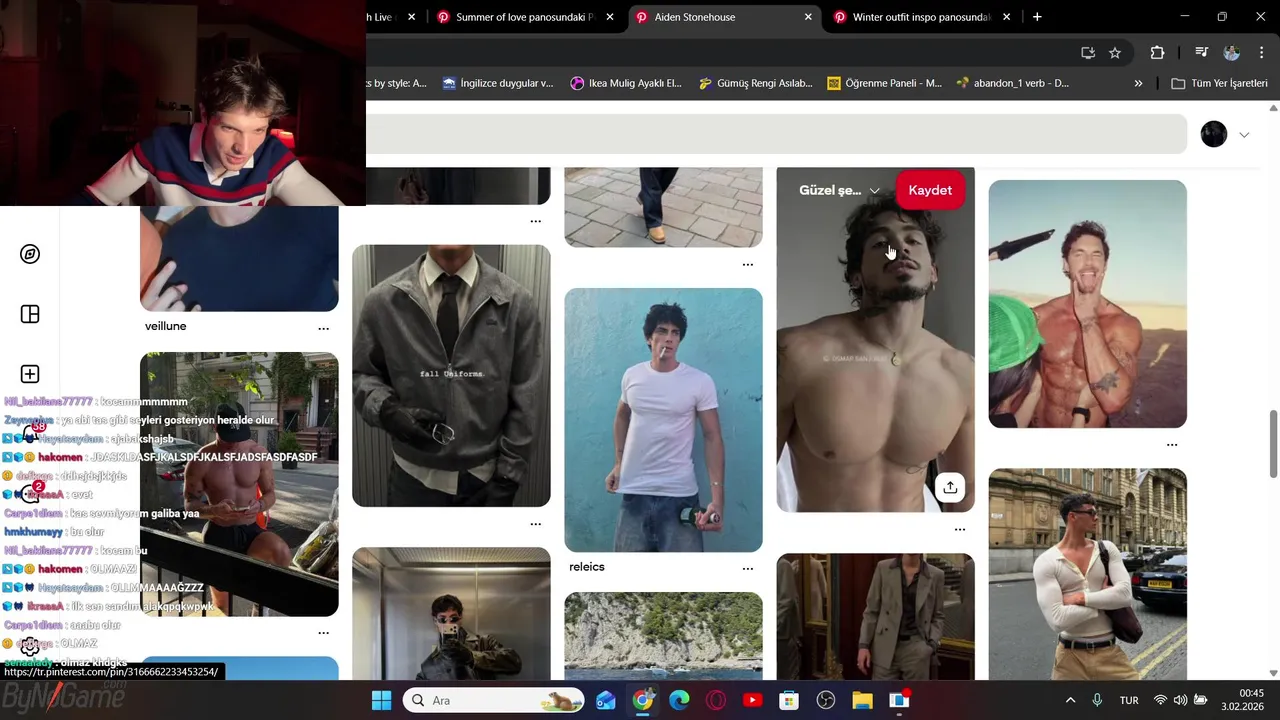Image resolution: width=1280 pixels, height=720 pixels.
Task: Switch to Summer of love panosundaki tab
Action: point(525,17)
